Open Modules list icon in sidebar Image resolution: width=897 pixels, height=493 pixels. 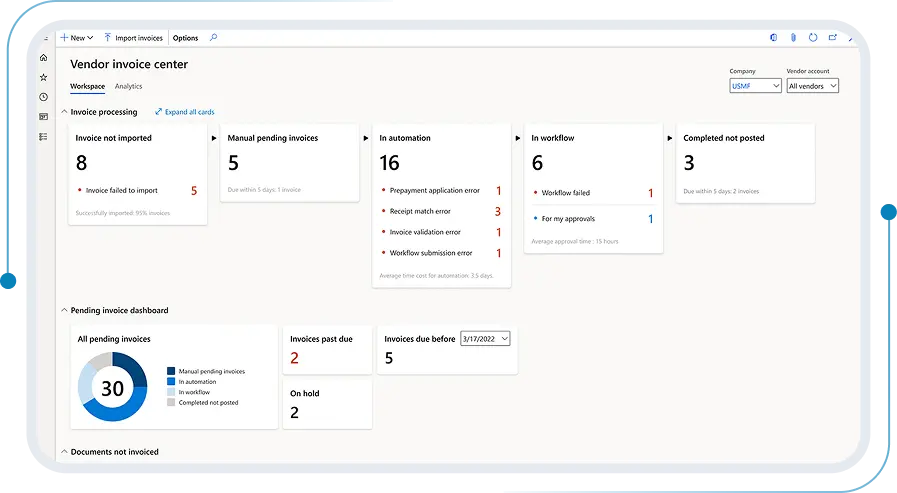coord(43,137)
